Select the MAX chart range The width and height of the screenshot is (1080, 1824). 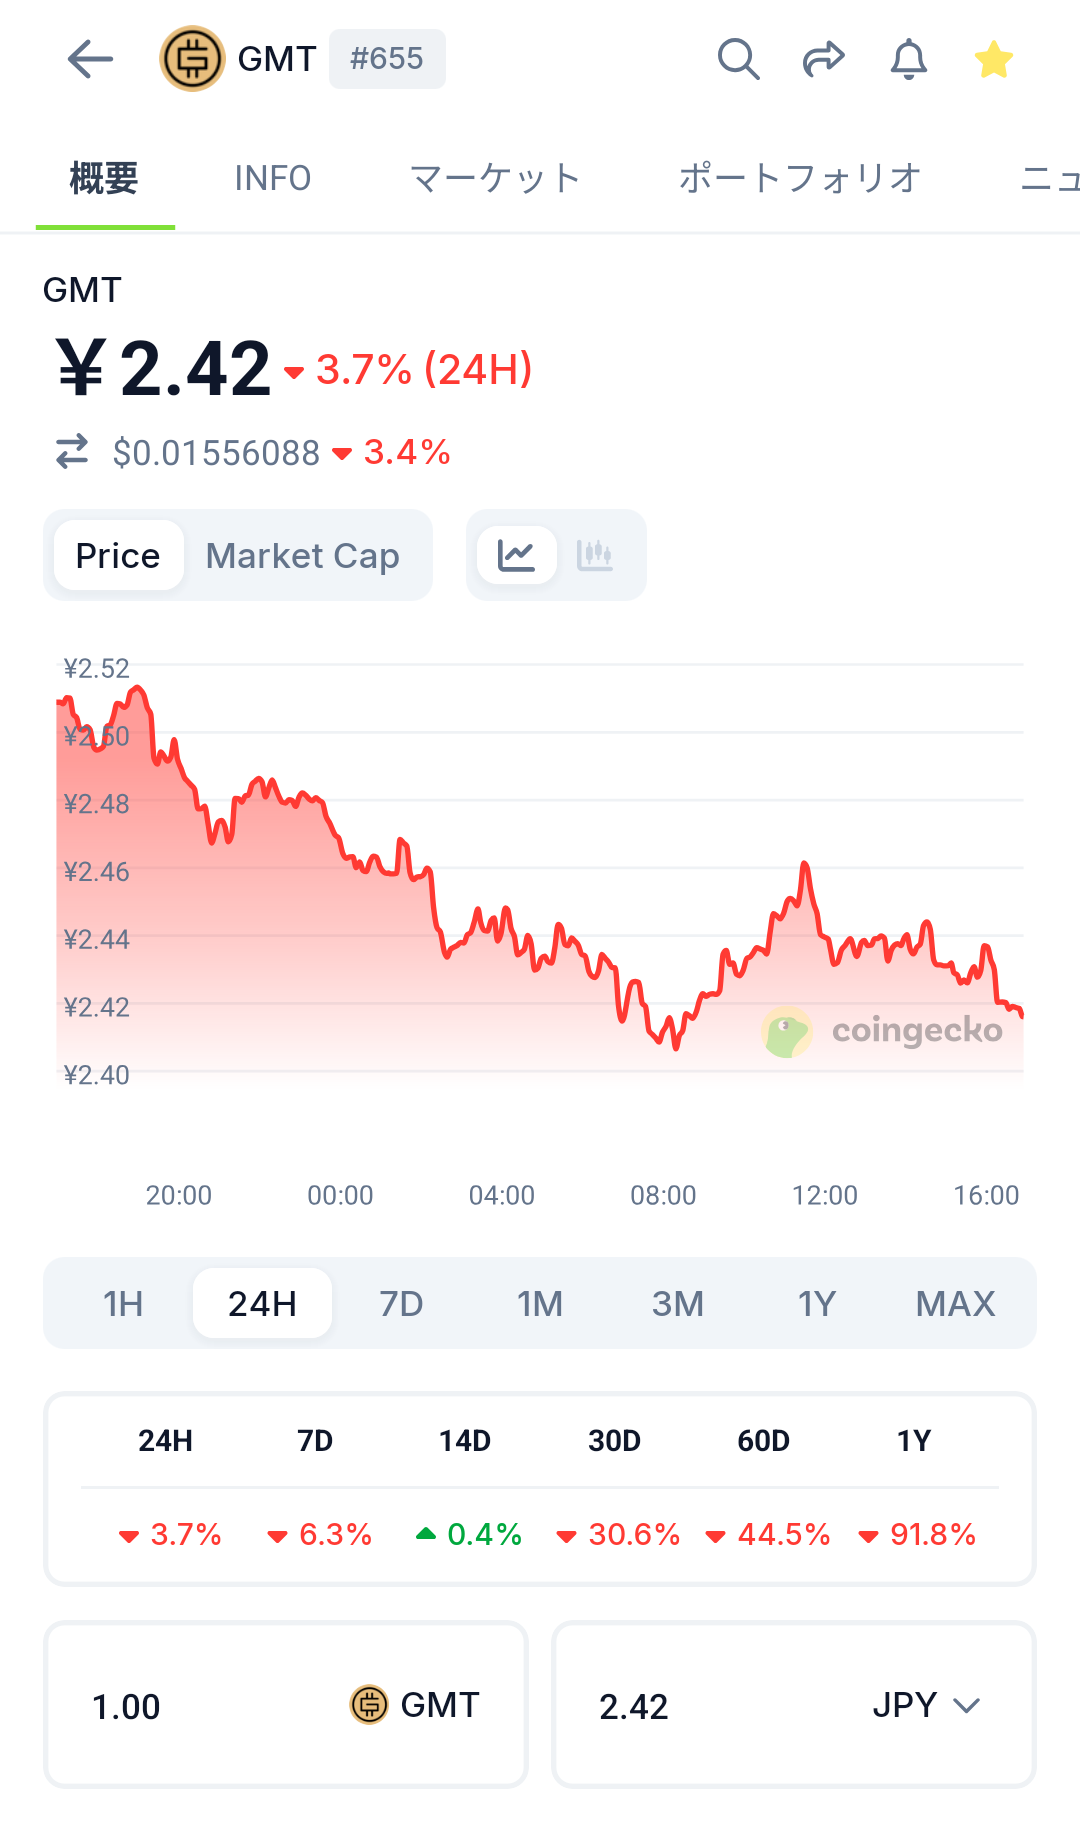[x=955, y=1304]
